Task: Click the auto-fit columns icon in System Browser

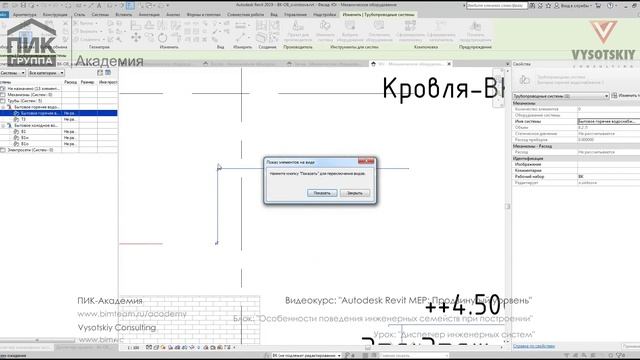Action: coord(100,72)
